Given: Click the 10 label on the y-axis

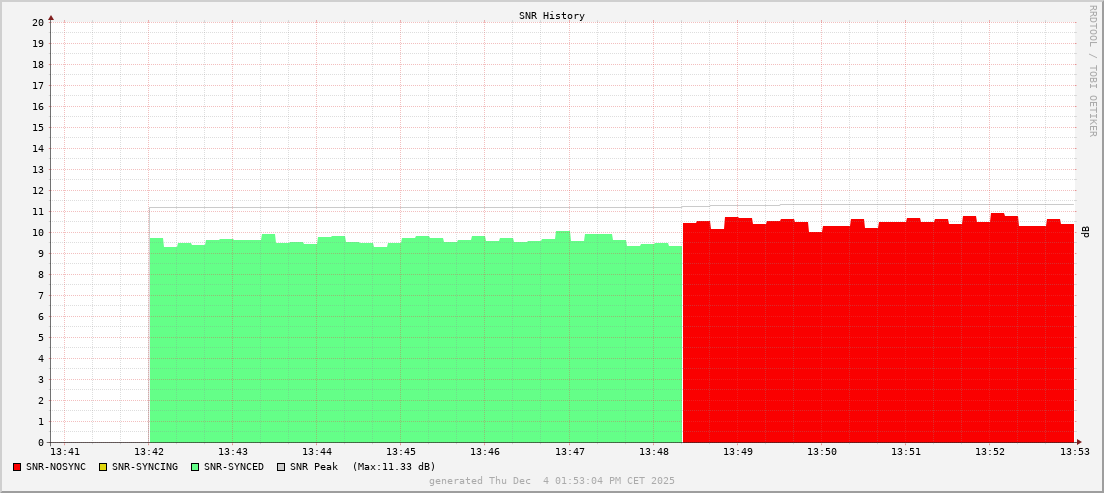Looking at the screenshot, I should (37, 232).
